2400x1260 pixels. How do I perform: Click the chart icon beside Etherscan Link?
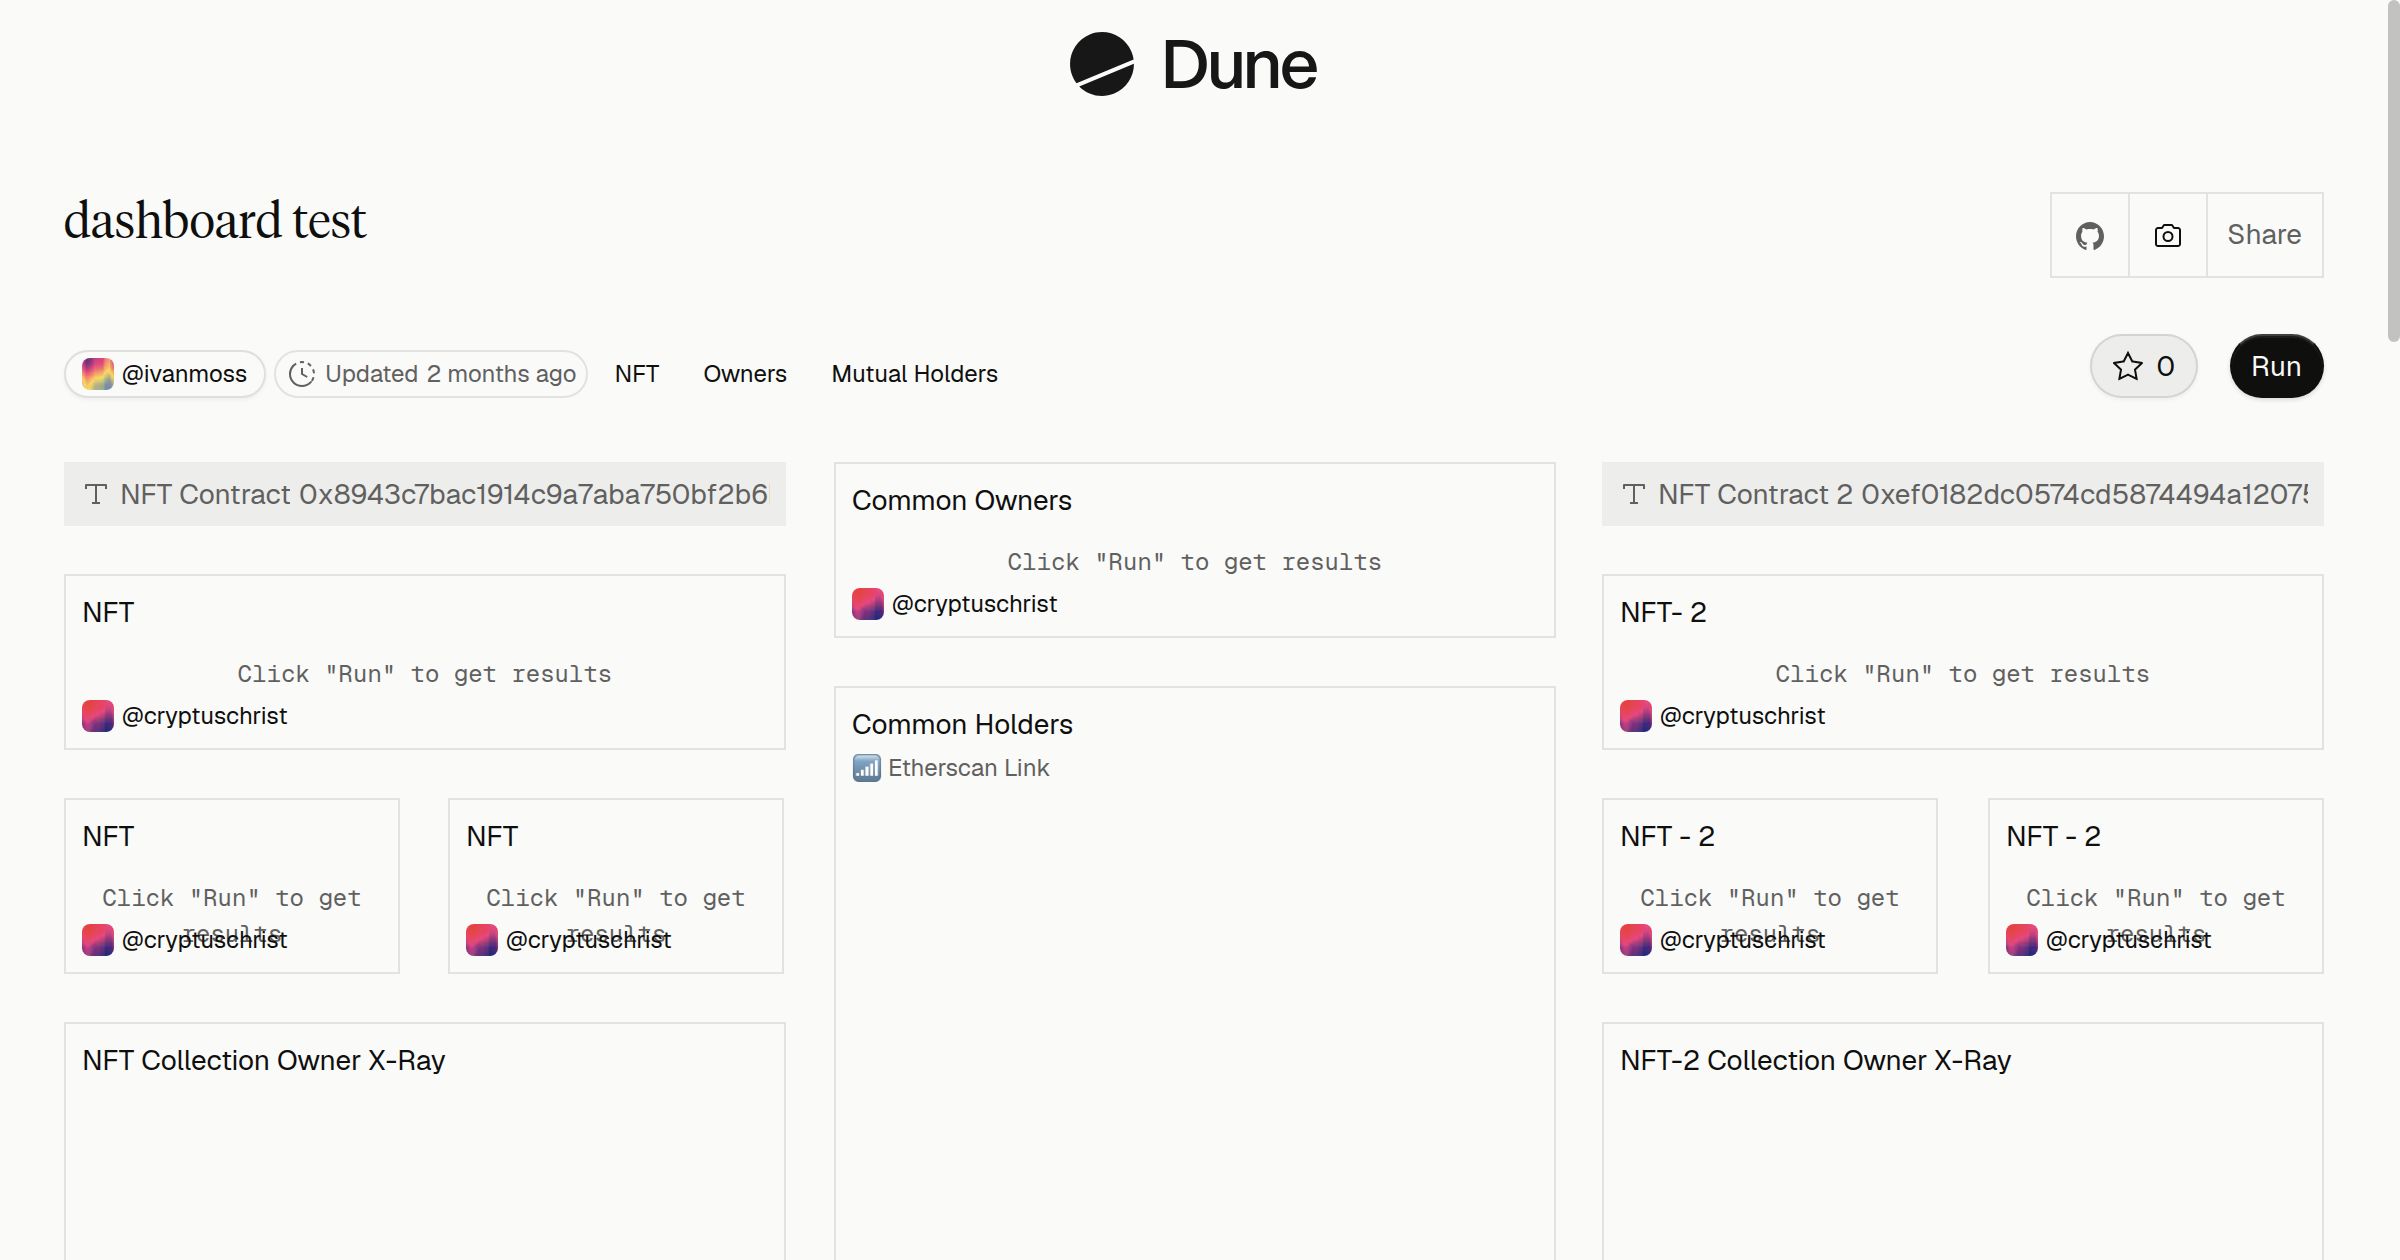866,768
